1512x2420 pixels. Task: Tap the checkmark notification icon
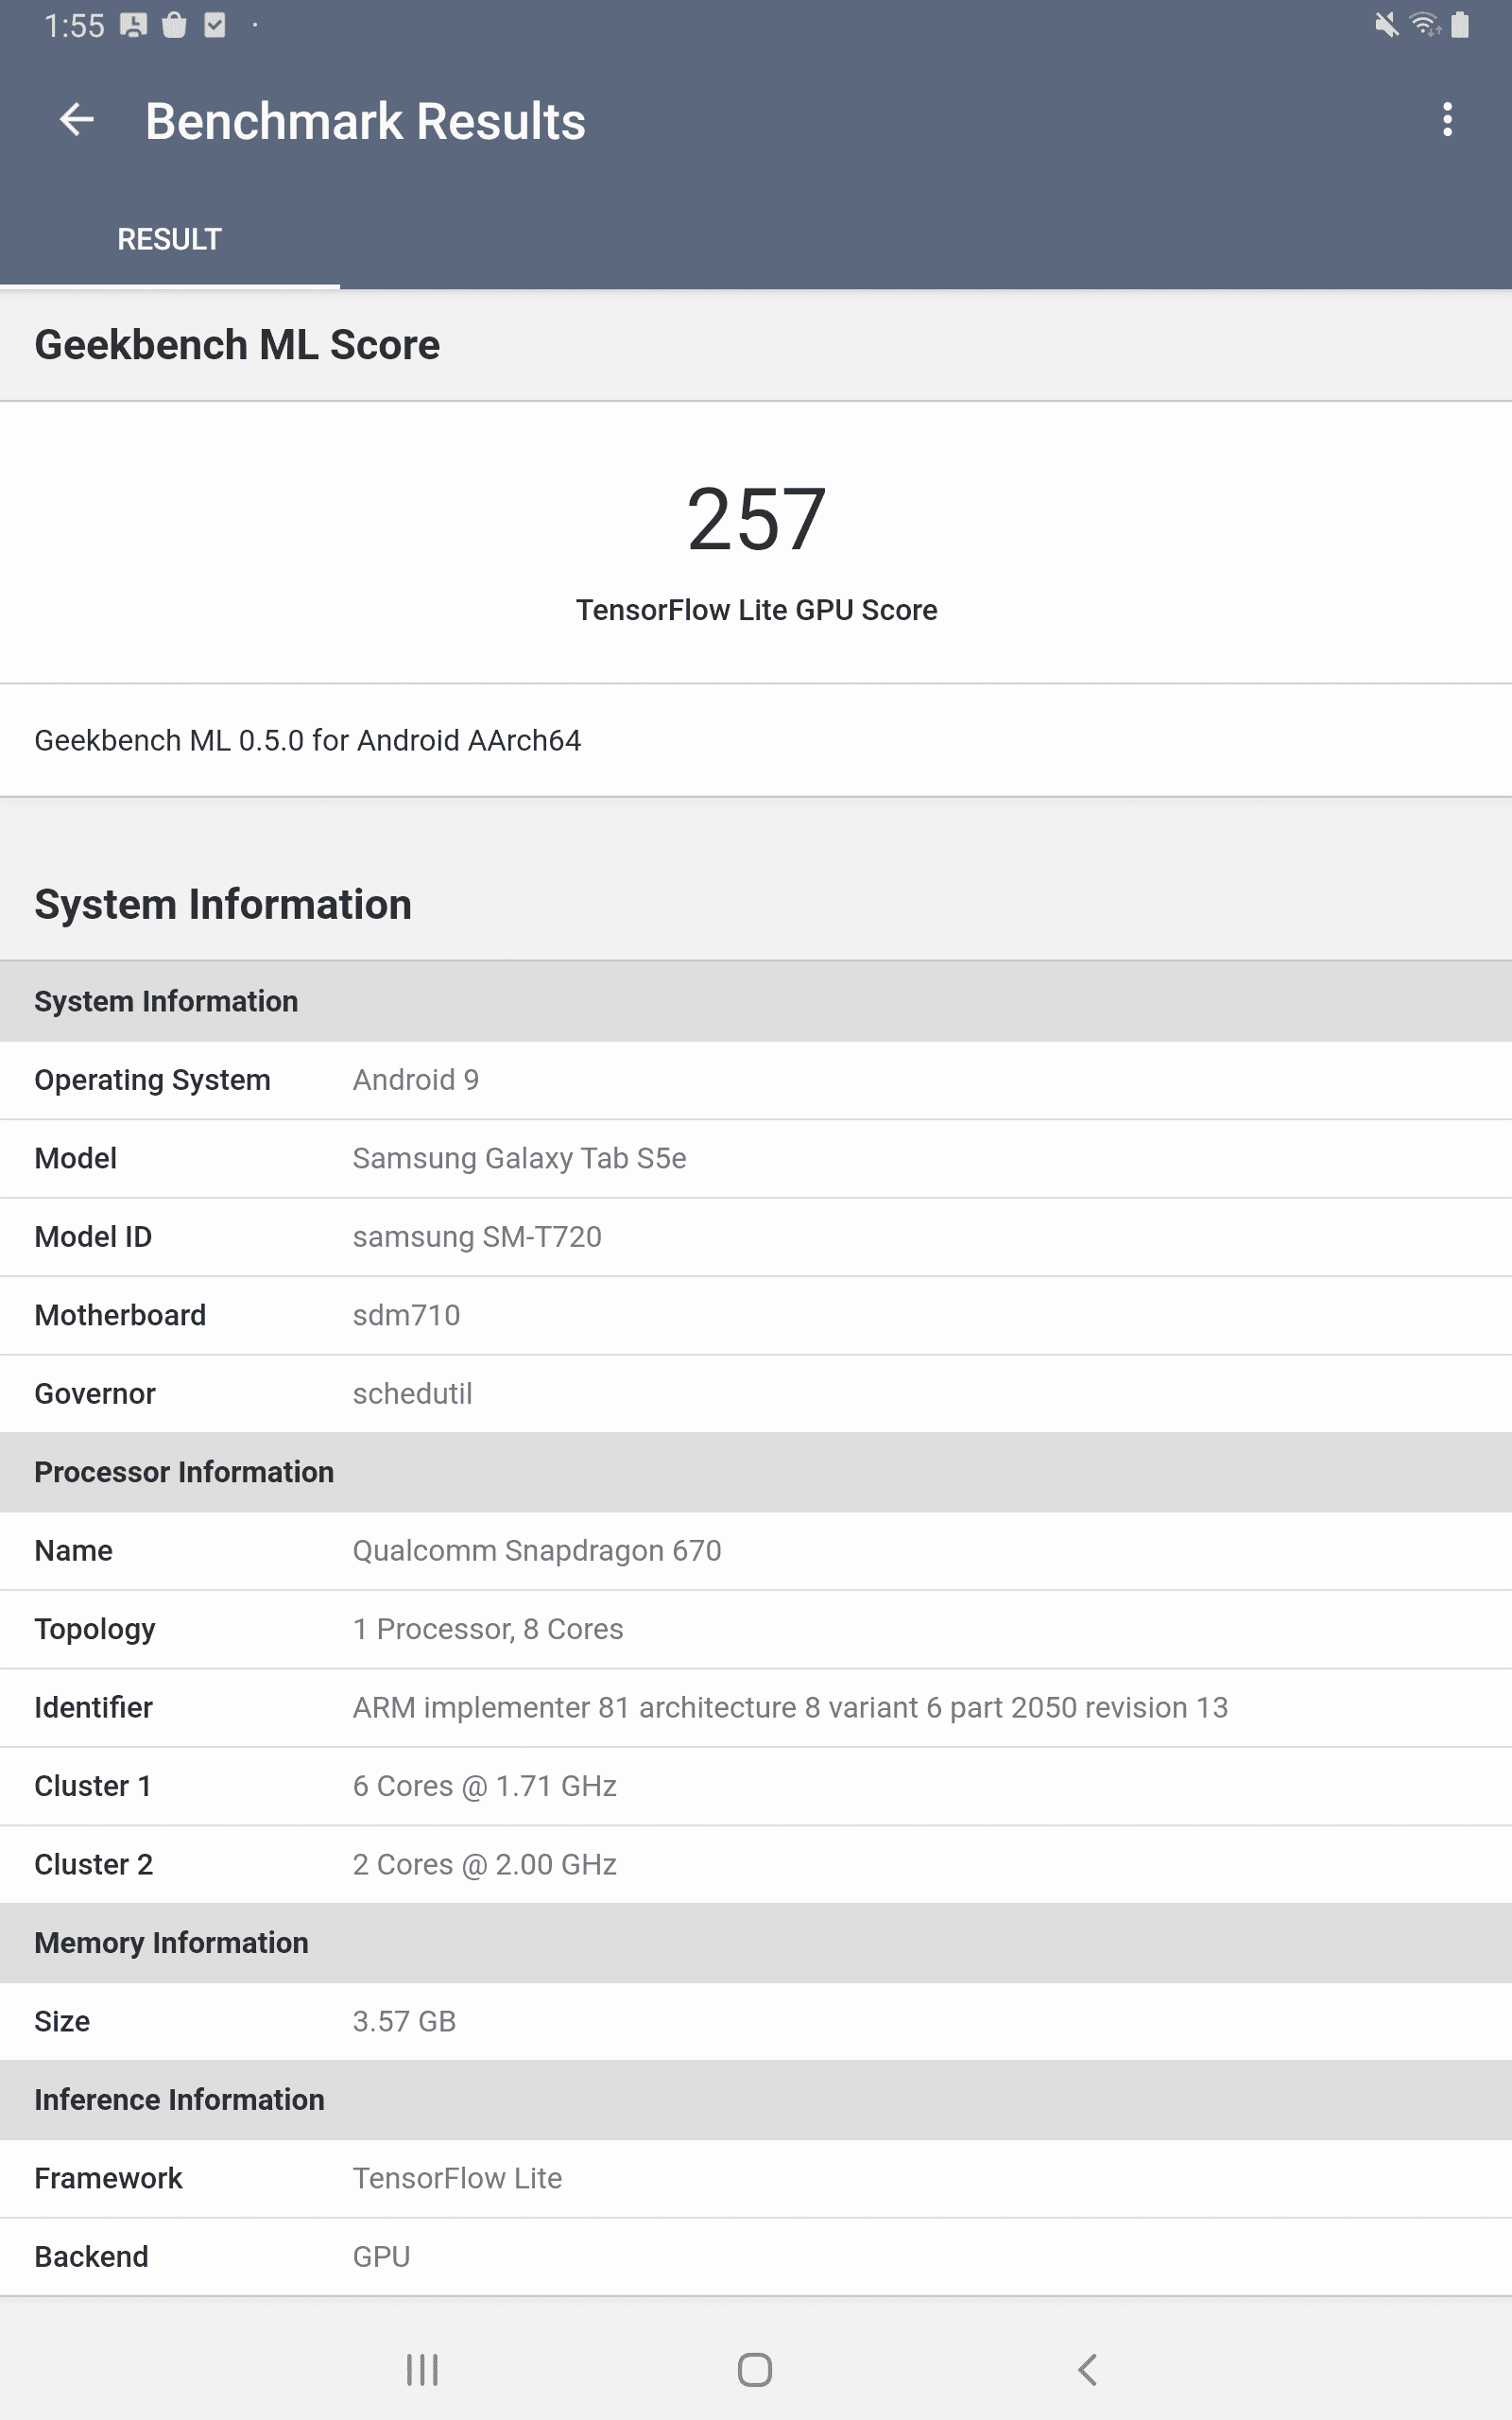coord(215,25)
